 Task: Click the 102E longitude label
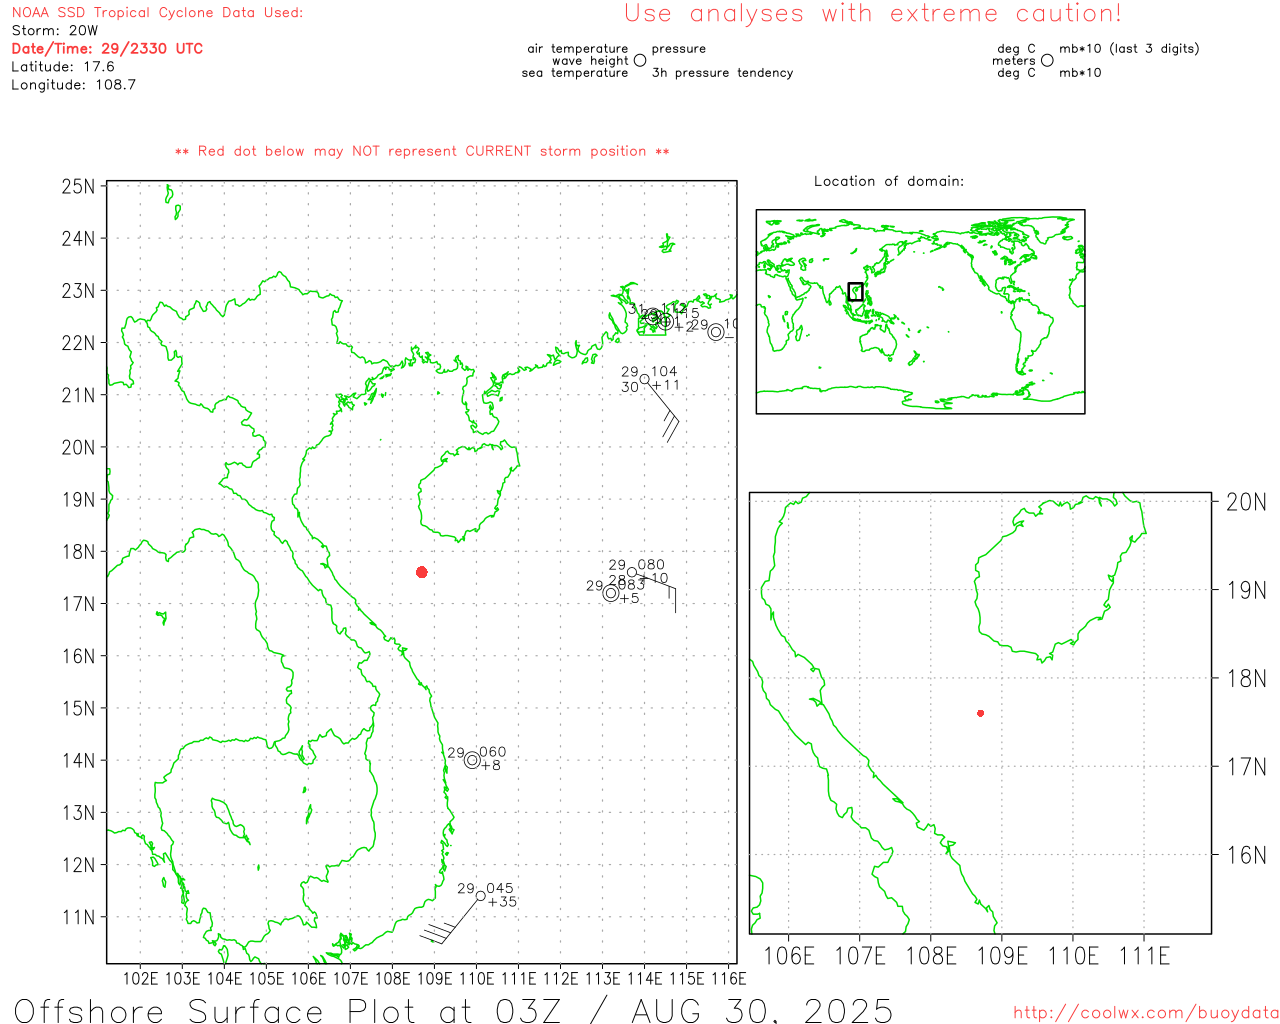[140, 978]
